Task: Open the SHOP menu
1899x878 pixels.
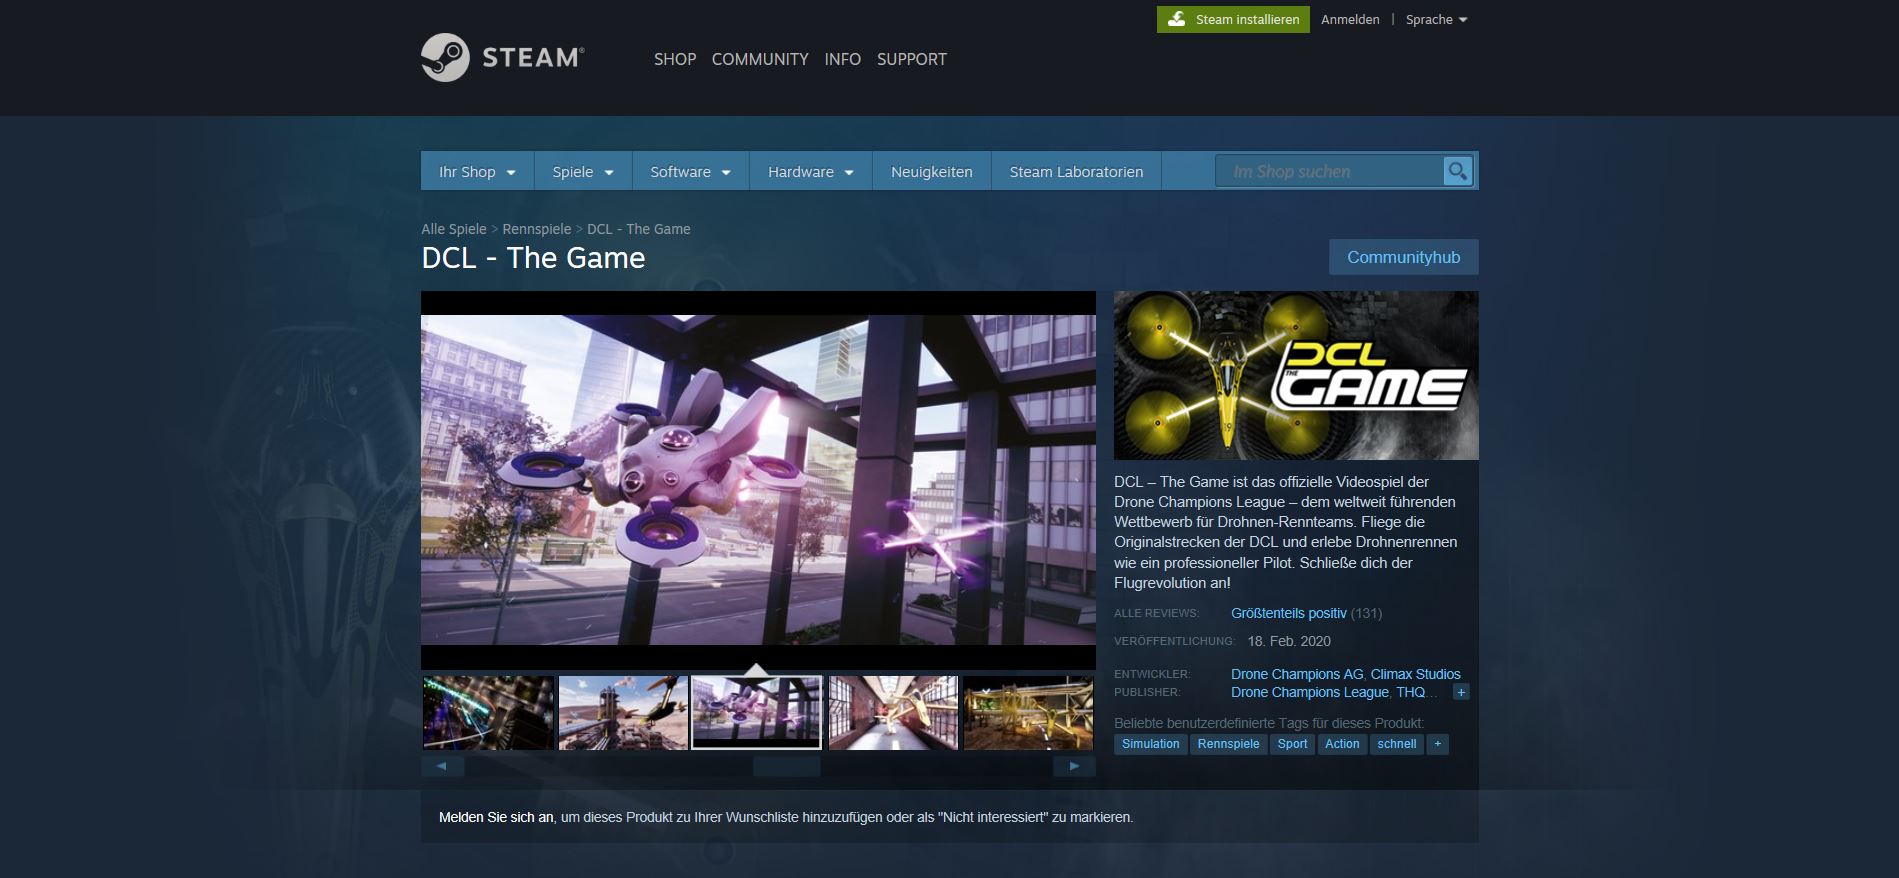Action: pos(675,59)
